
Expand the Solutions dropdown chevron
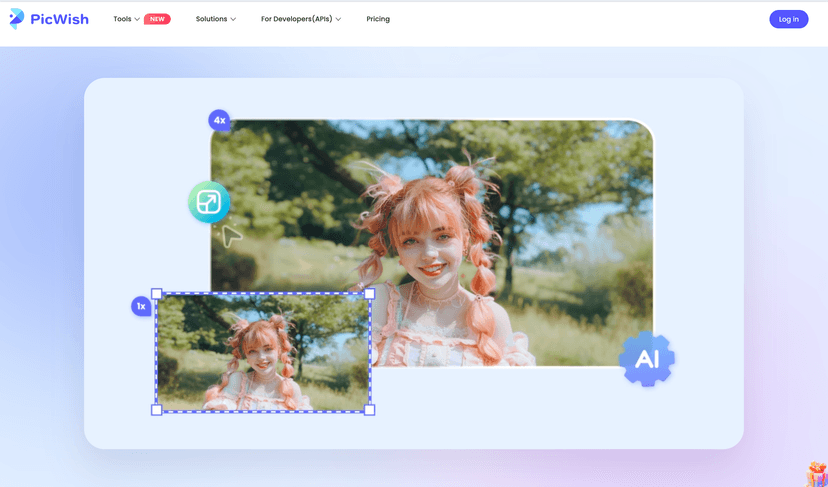click(x=233, y=19)
